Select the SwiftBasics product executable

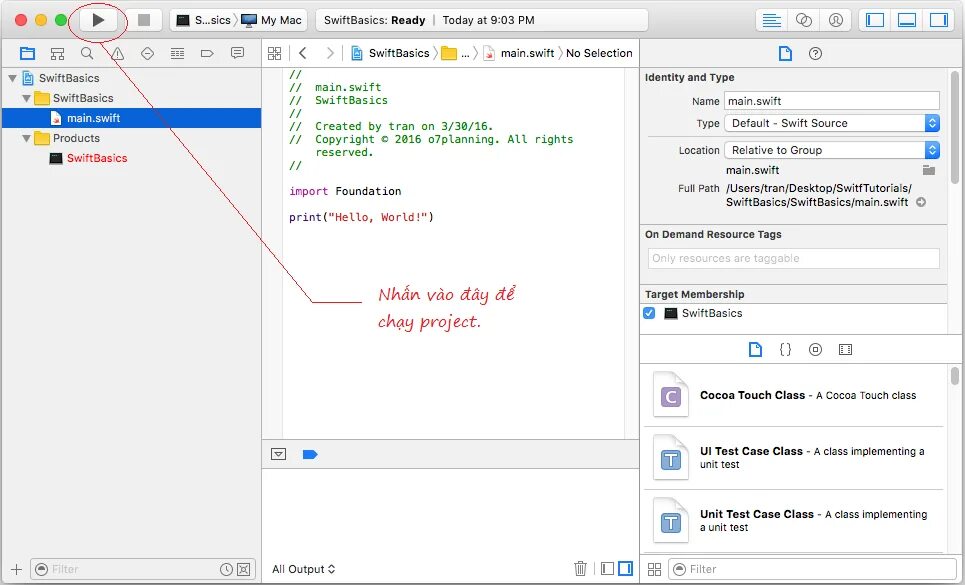[132, 158]
